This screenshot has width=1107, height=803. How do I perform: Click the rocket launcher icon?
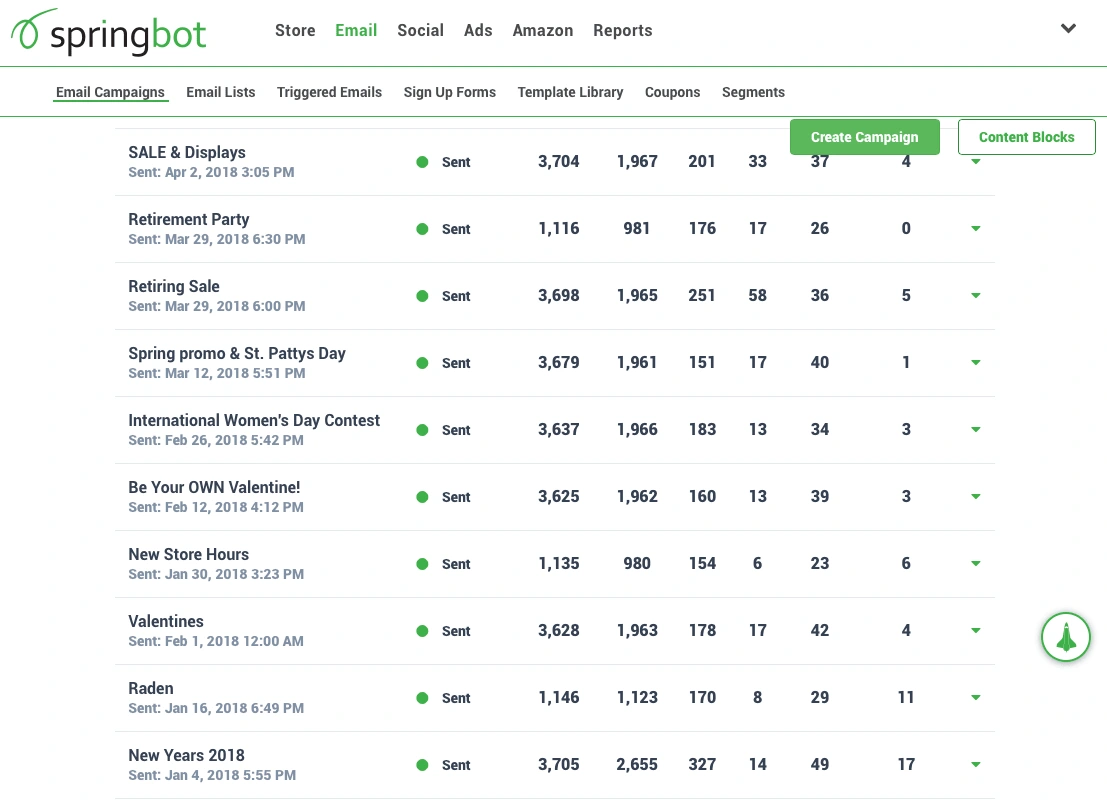pos(1066,636)
